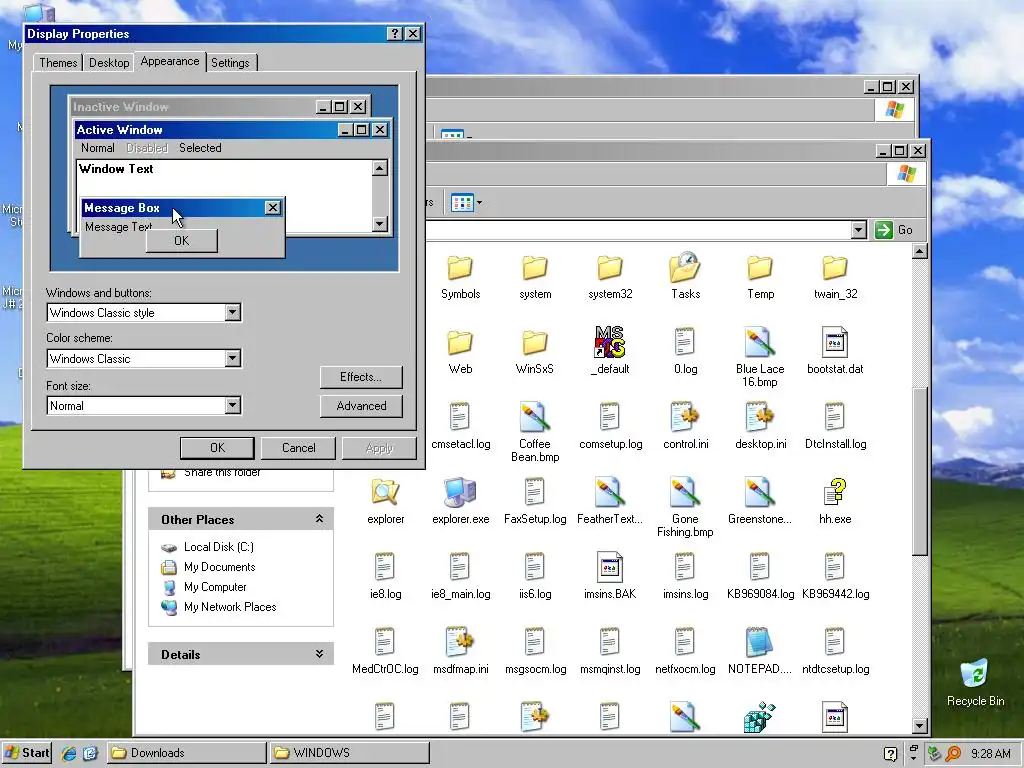Confirm Display Properties with OK
Image resolution: width=1024 pixels, height=768 pixels.
pyautogui.click(x=217, y=447)
